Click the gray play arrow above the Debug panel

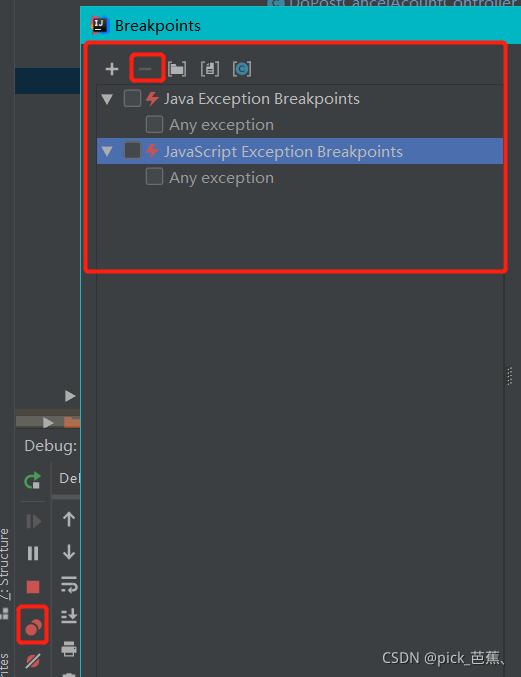click(70, 396)
